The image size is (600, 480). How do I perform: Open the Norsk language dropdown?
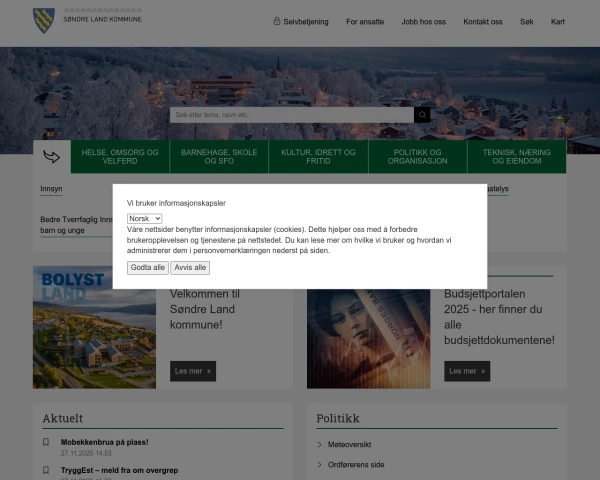click(x=145, y=218)
